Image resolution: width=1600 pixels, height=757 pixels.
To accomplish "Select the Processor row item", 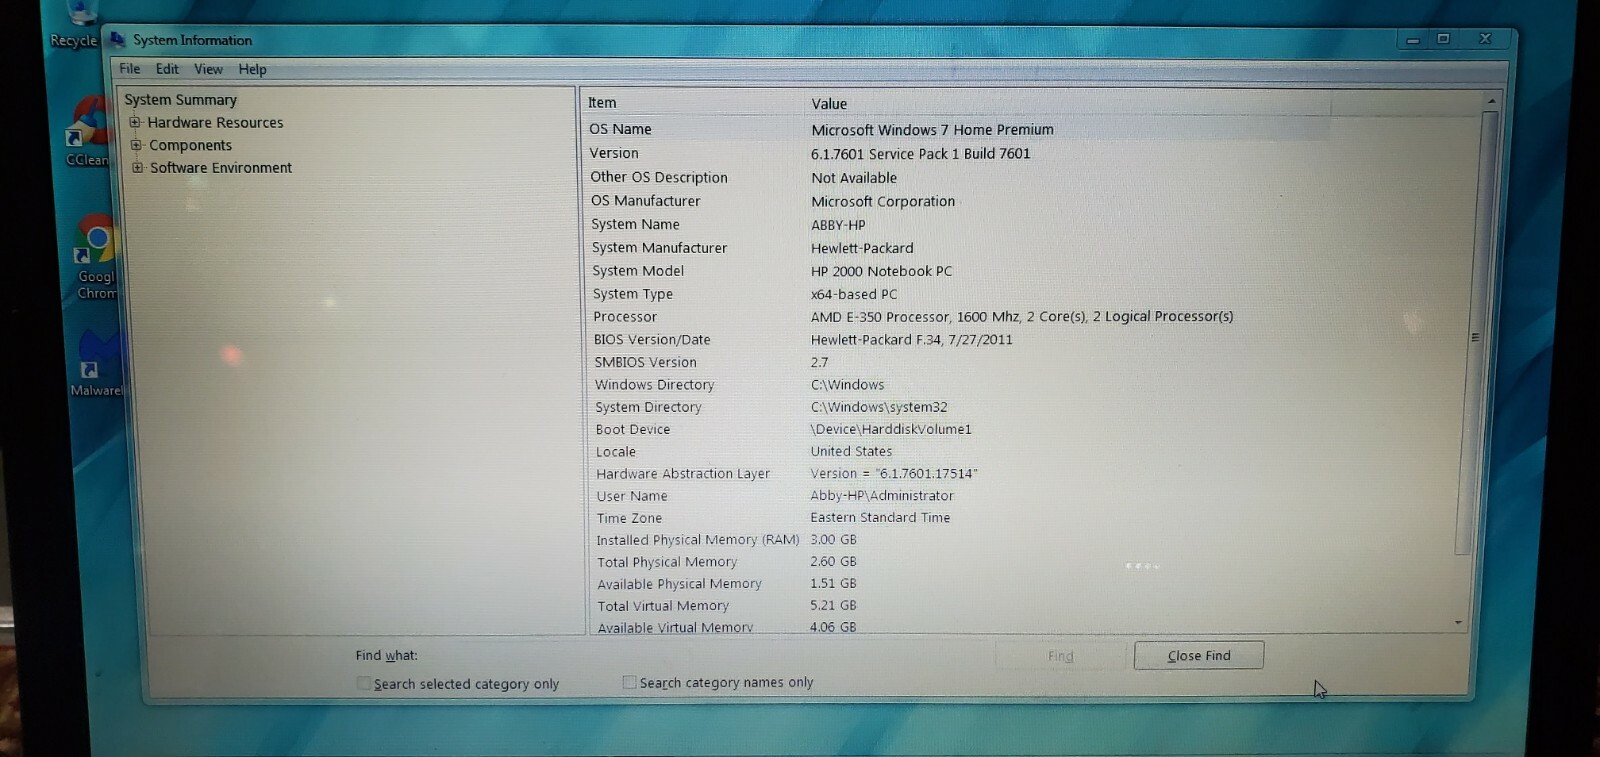I will pyautogui.click(x=625, y=316).
